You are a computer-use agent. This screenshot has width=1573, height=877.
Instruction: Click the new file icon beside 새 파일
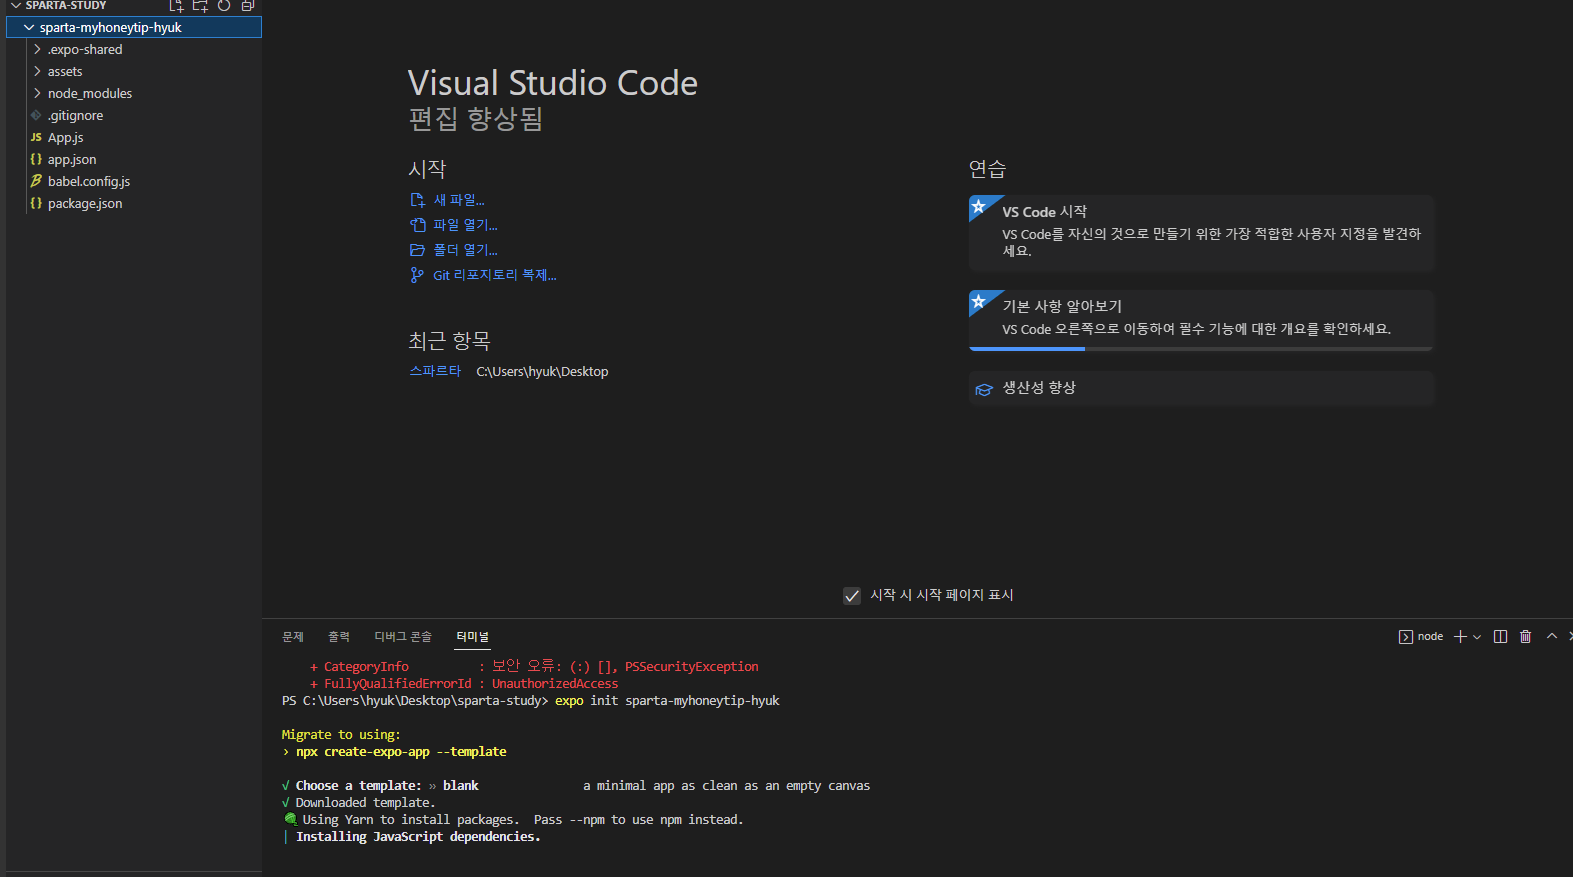pos(418,200)
